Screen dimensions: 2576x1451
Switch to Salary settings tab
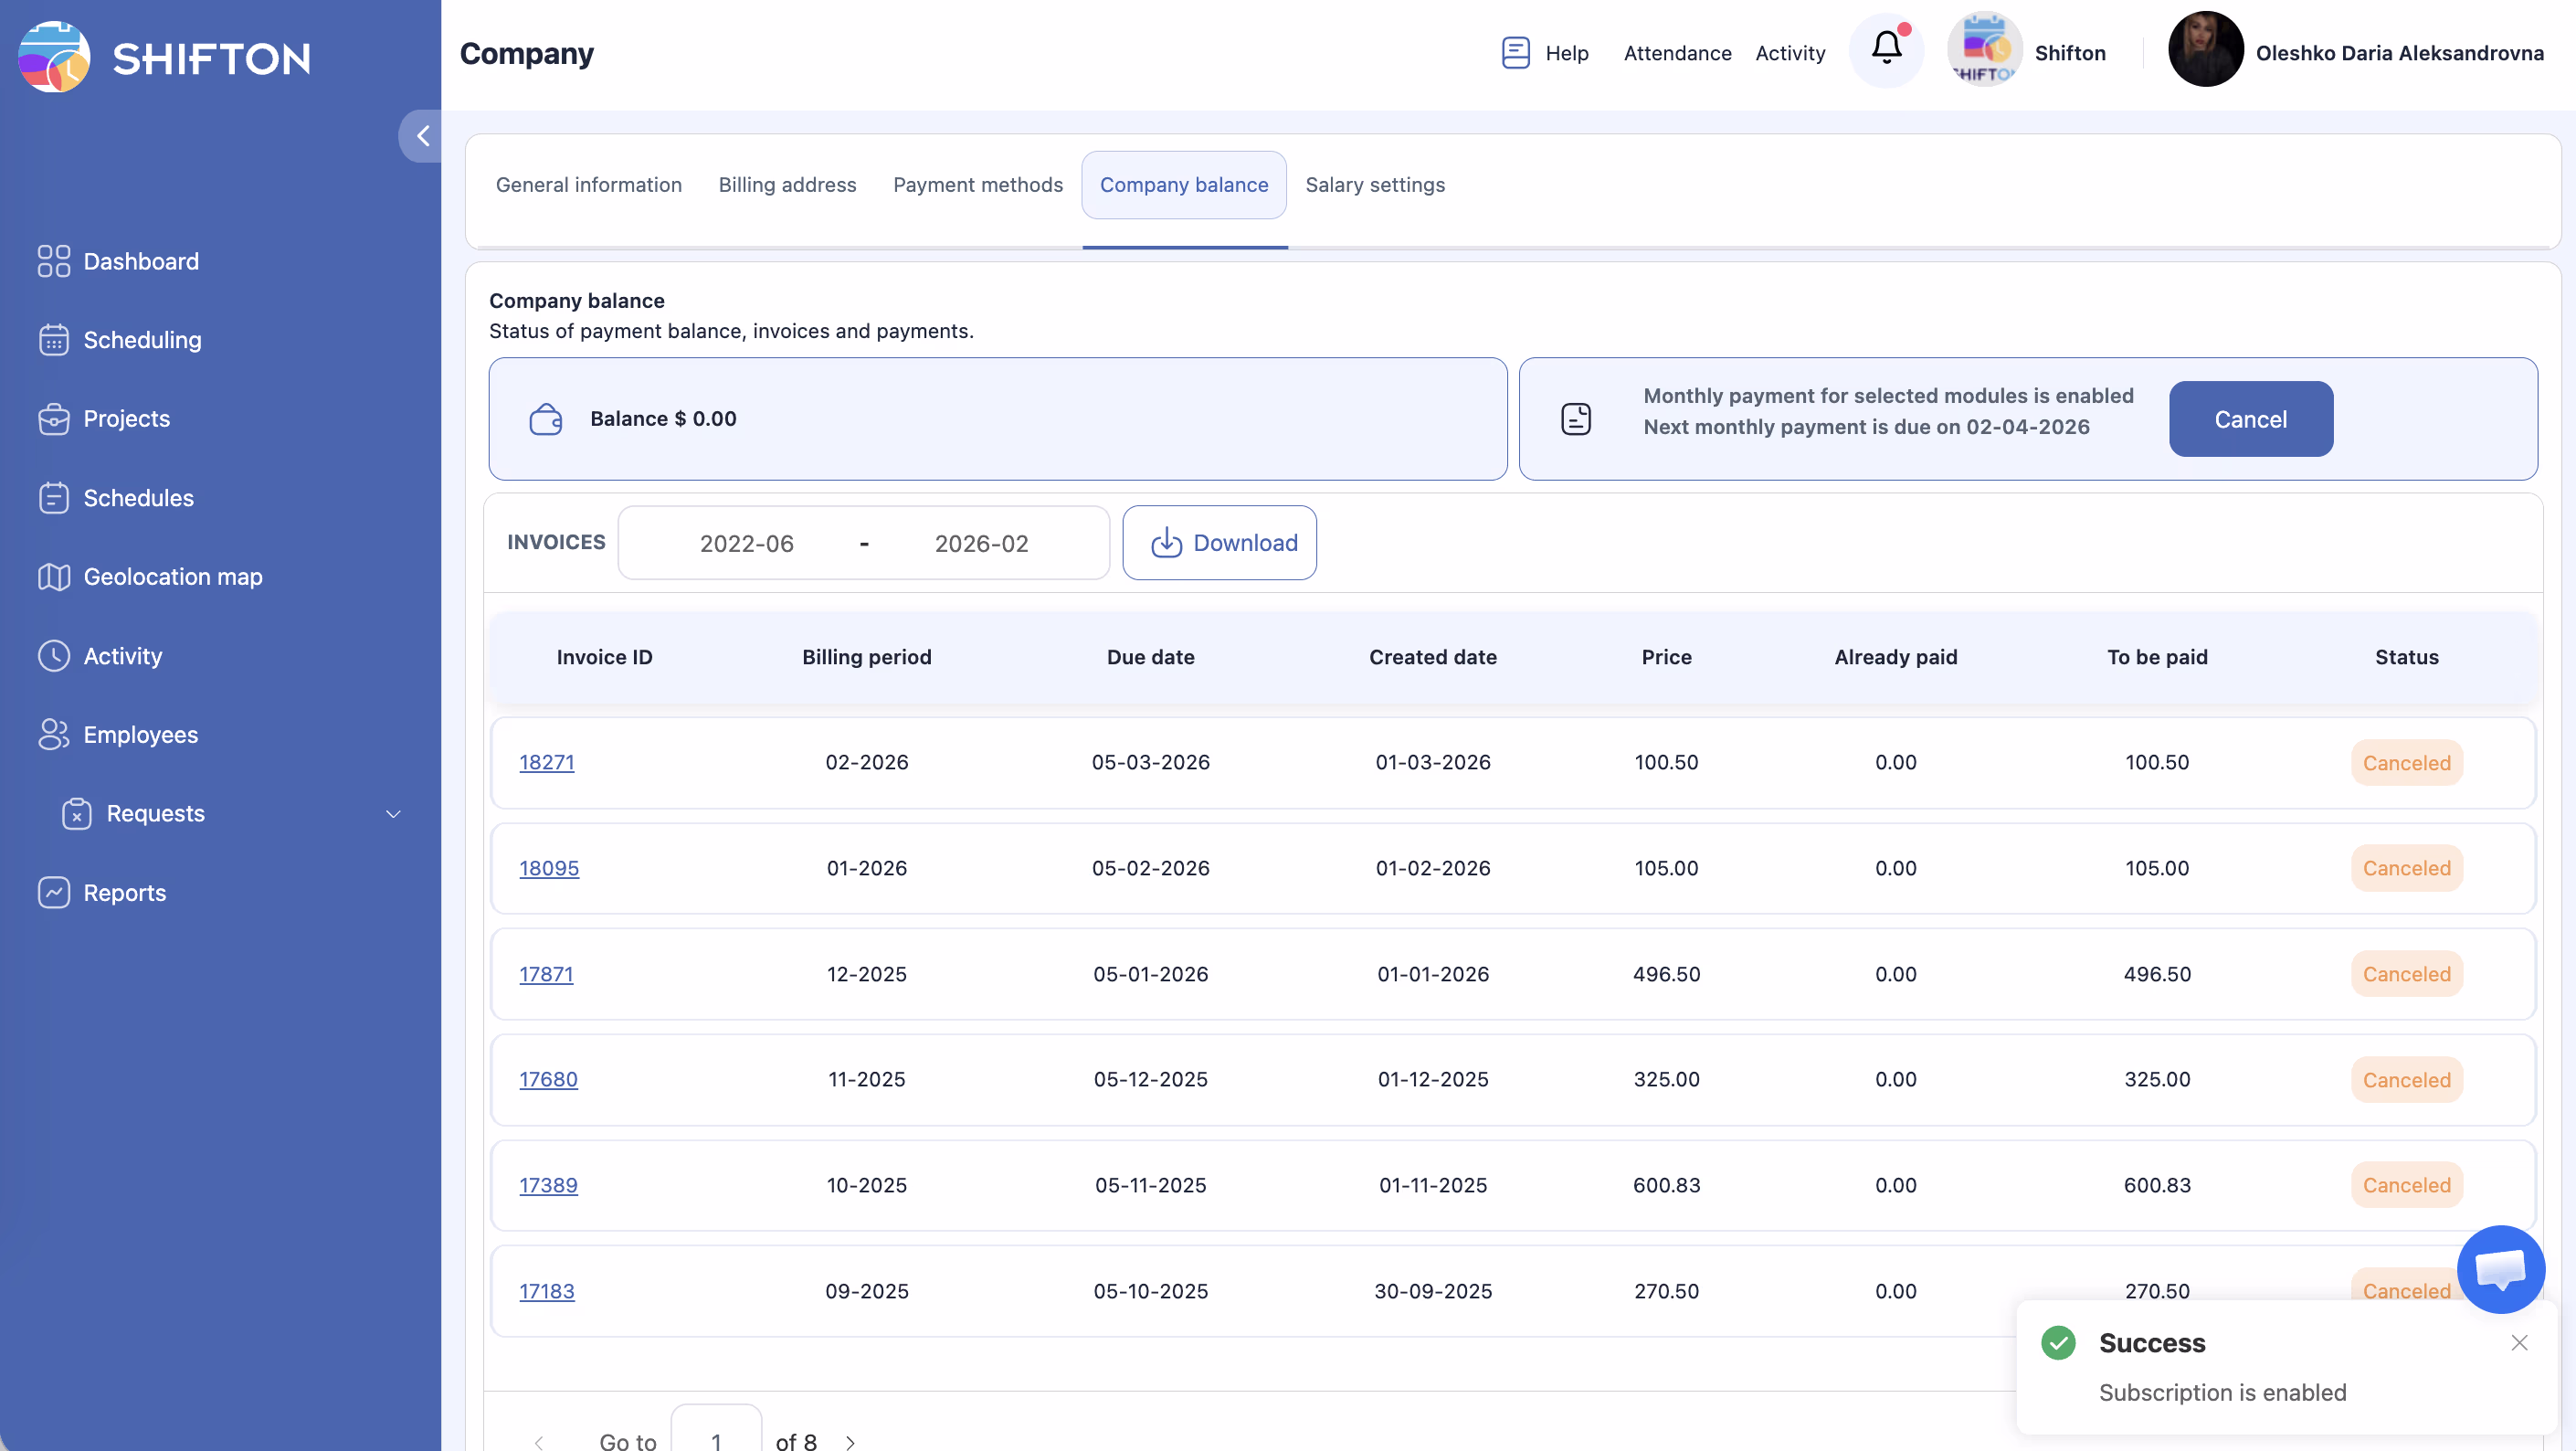pyautogui.click(x=1374, y=185)
